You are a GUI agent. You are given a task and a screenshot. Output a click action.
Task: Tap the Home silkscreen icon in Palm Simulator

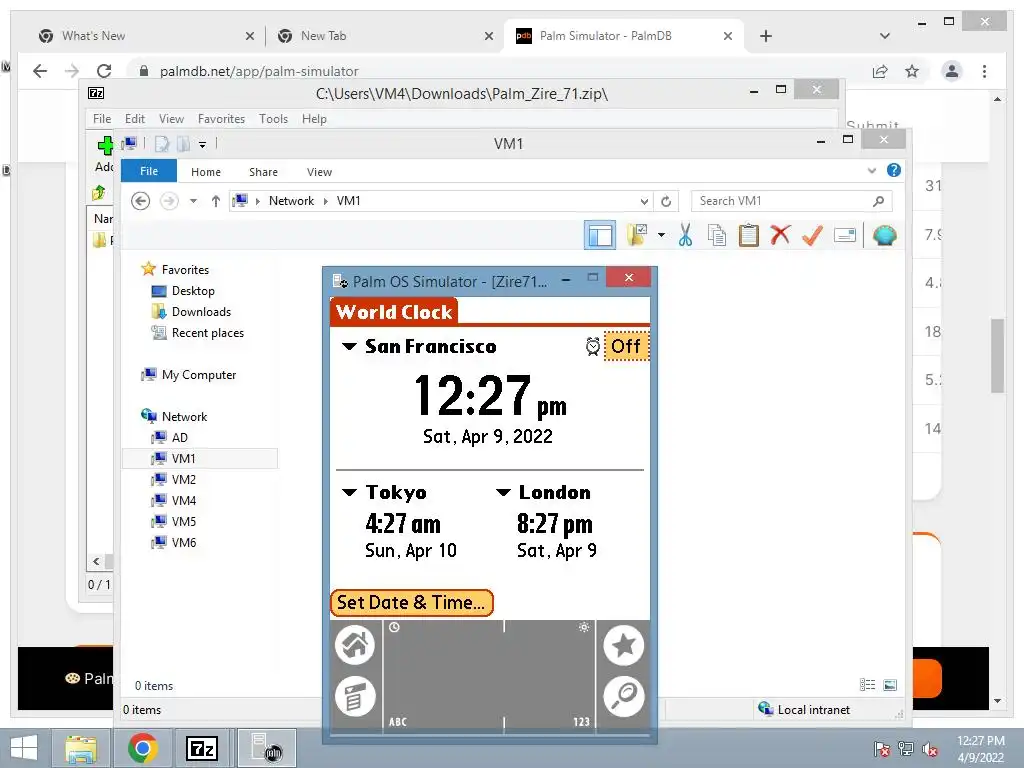(355, 645)
